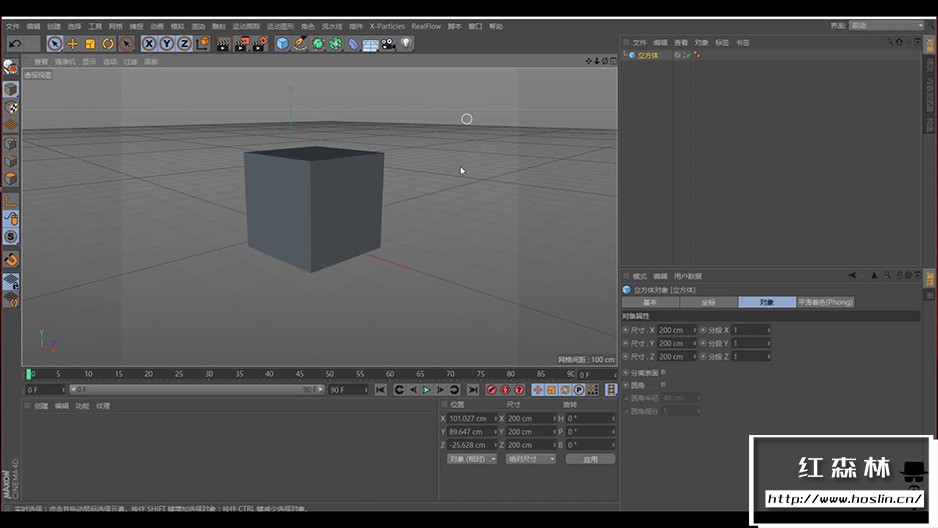Open the 绝对尺寸 dropdown

(x=530, y=459)
